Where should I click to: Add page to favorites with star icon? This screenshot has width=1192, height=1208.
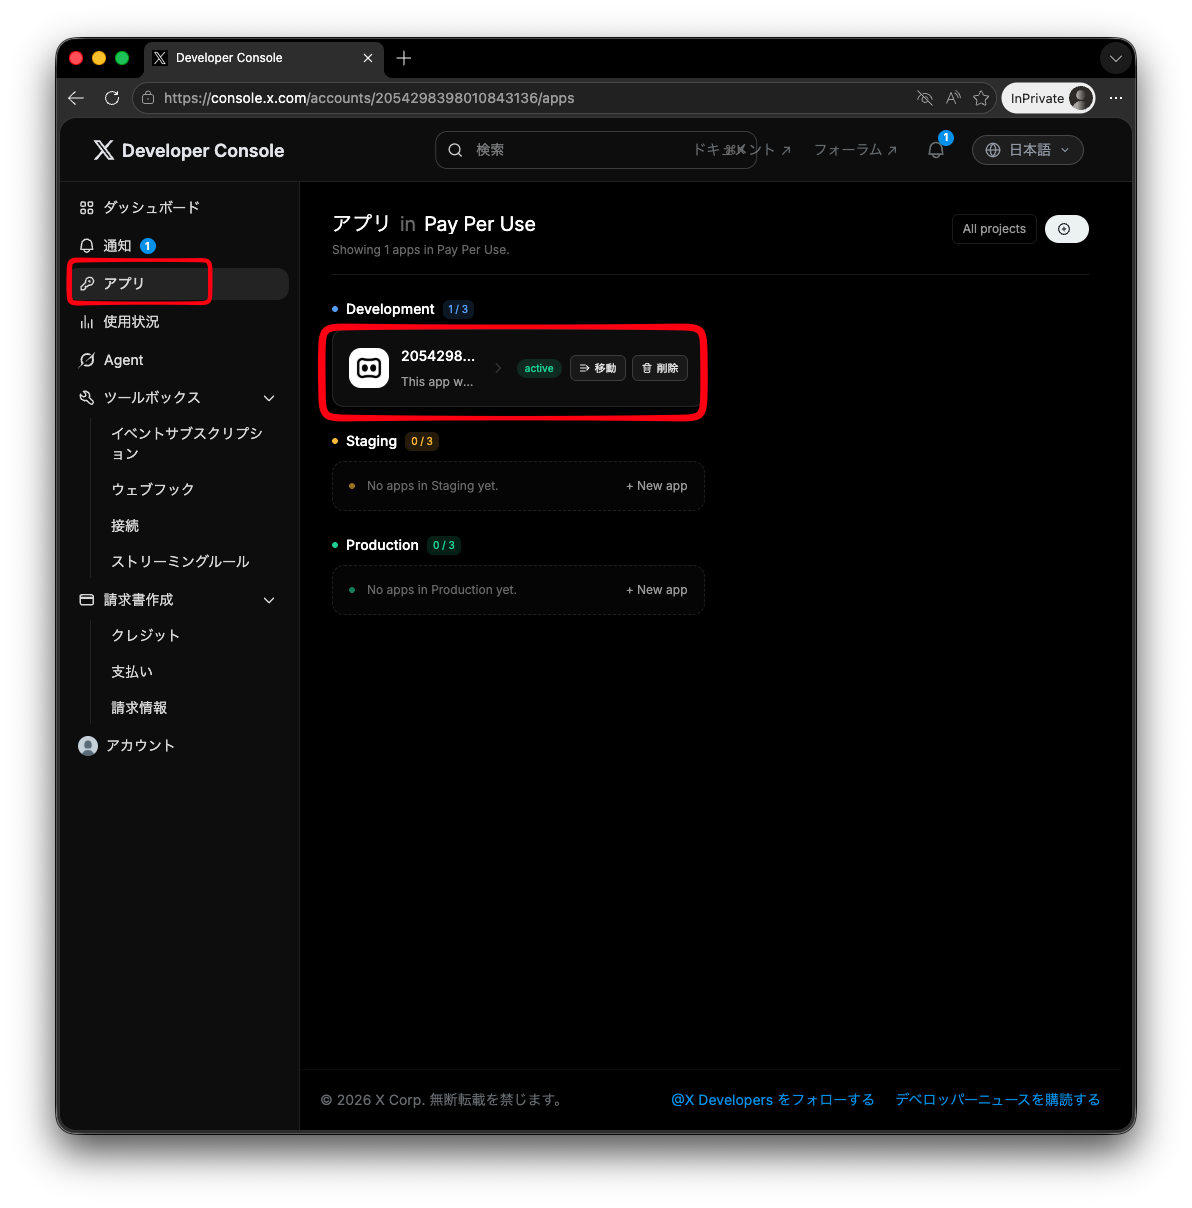click(981, 98)
